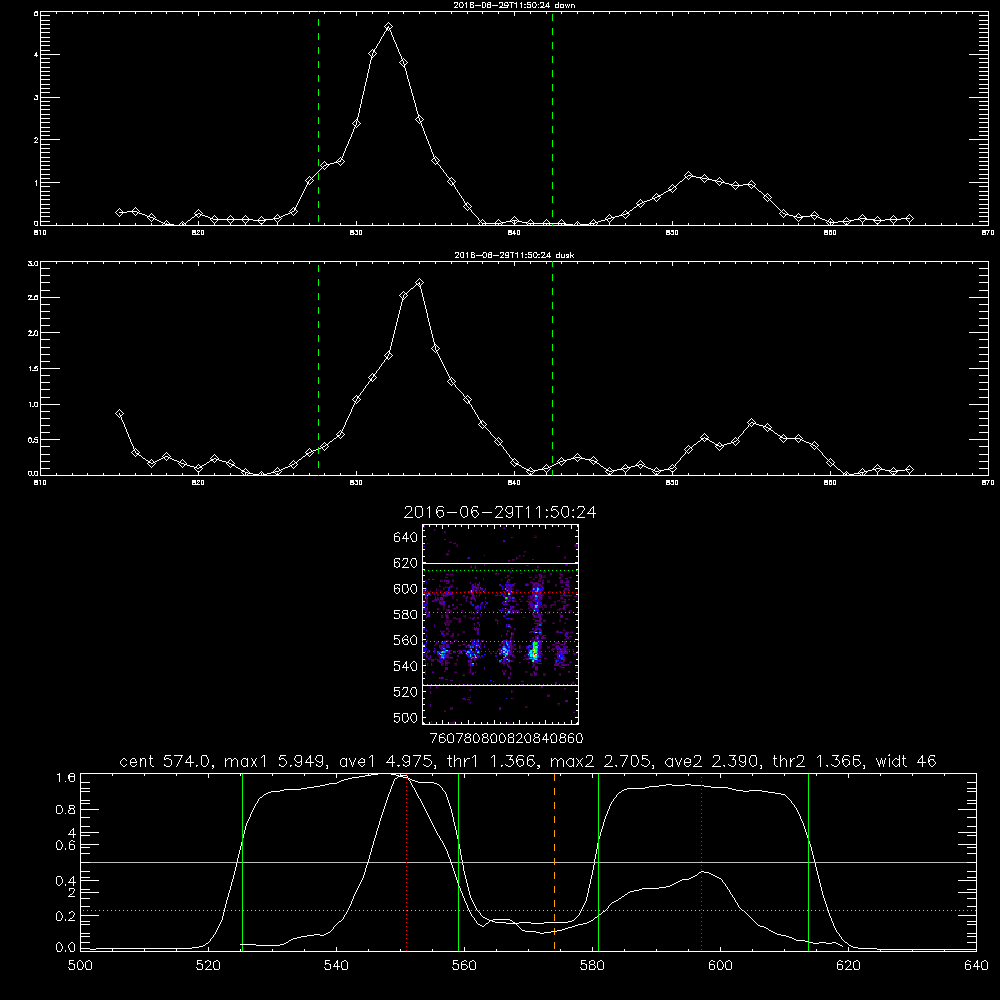Click the "0.8" label on the bottom plot y-axis
The image size is (1000, 1000).
(x=66, y=809)
